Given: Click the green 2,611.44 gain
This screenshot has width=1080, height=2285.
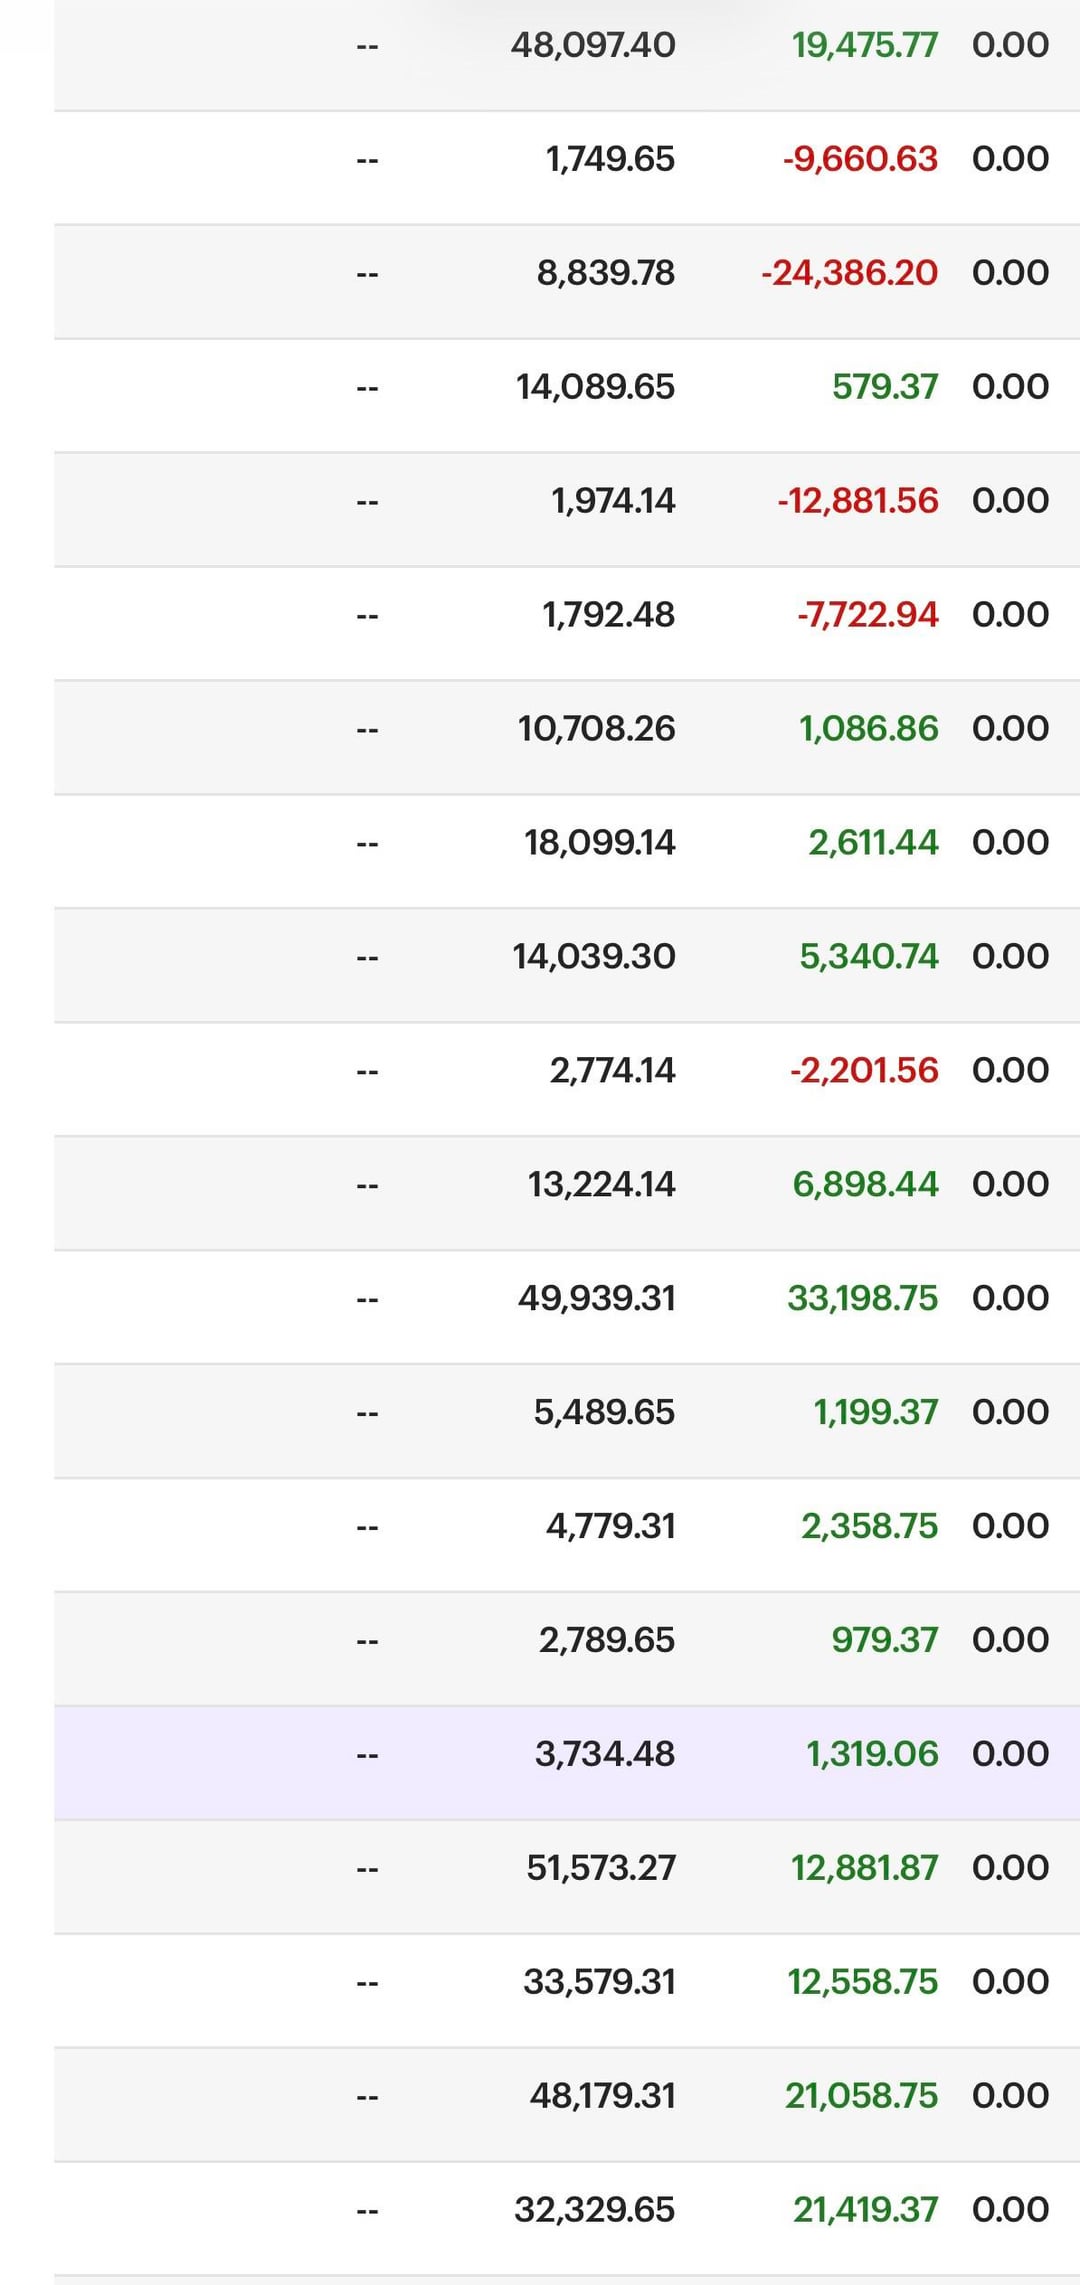Looking at the screenshot, I should coord(873,843).
